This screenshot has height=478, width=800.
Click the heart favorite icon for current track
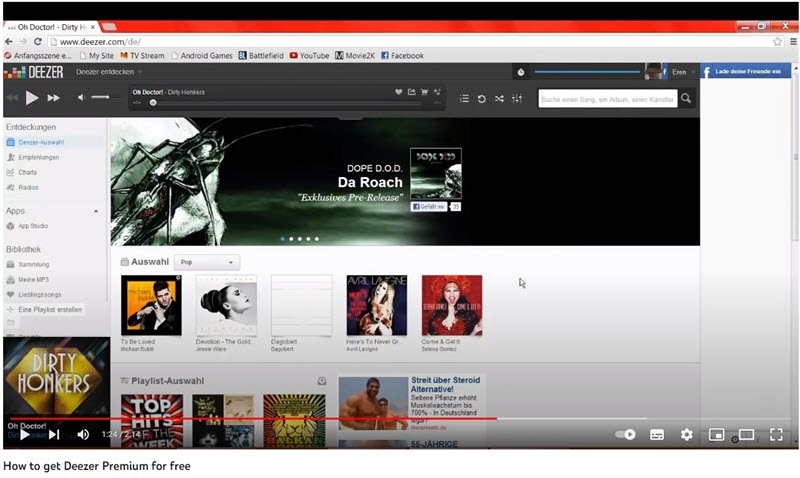tap(398, 92)
